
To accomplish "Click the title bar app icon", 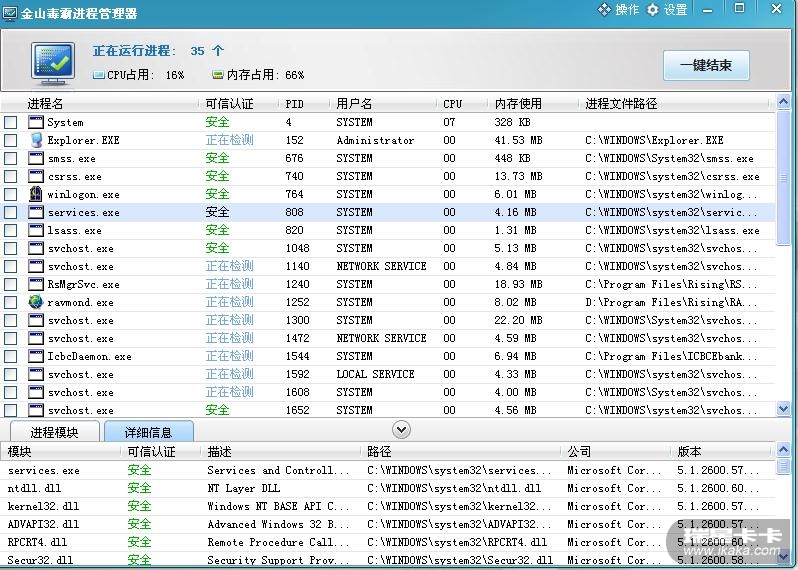I will point(10,13).
